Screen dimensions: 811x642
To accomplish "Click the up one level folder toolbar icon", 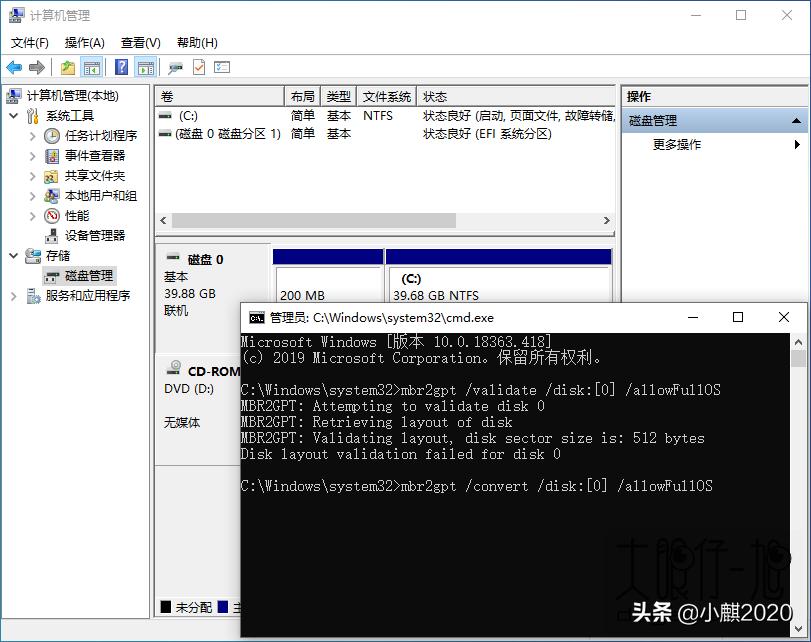I will 67,67.
